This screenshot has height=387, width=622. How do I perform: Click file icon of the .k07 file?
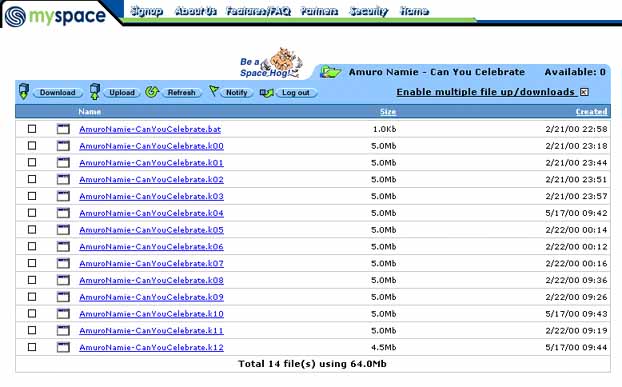[63, 263]
